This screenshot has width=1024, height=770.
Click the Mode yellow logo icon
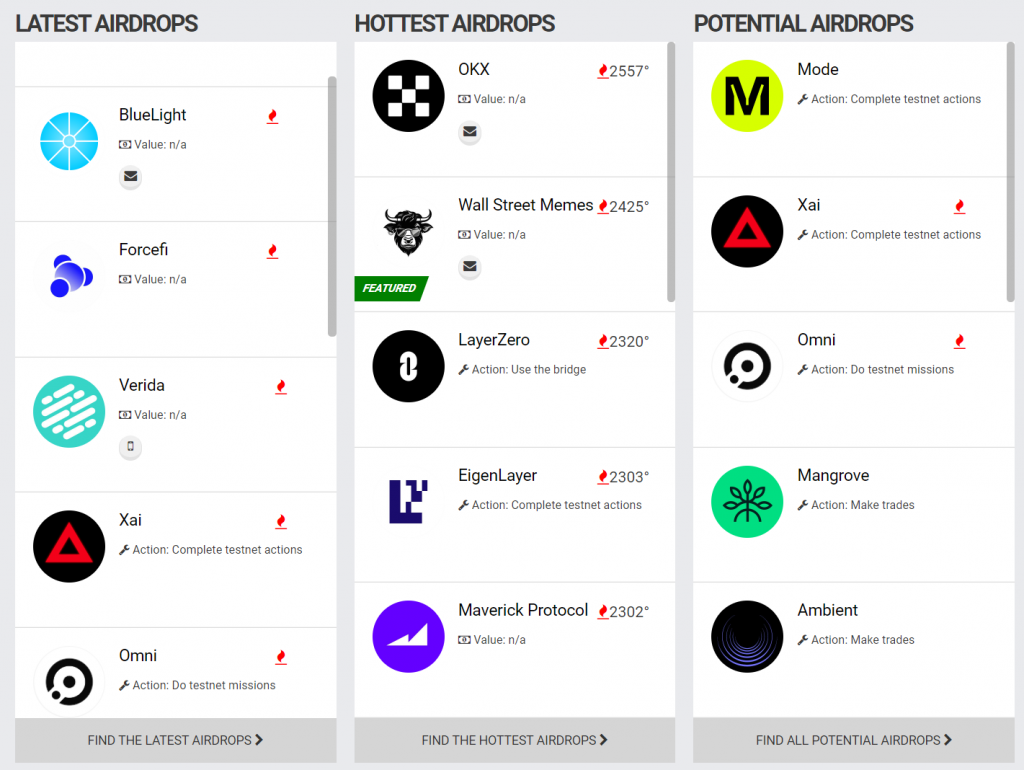(x=747, y=96)
